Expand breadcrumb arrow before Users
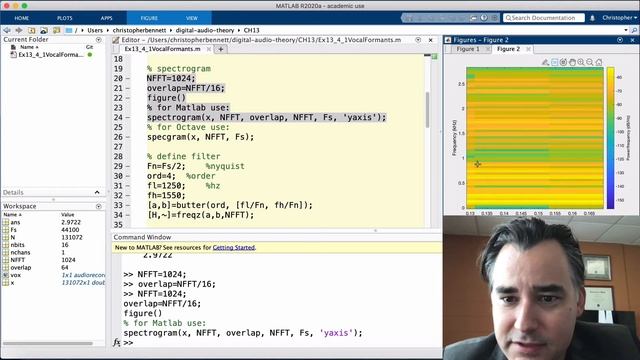The height and width of the screenshot is (360, 640). click(x=82, y=30)
